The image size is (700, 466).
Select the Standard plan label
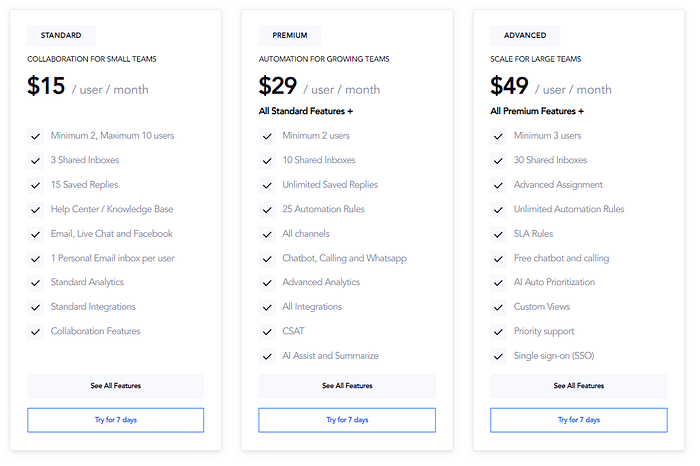(x=61, y=36)
